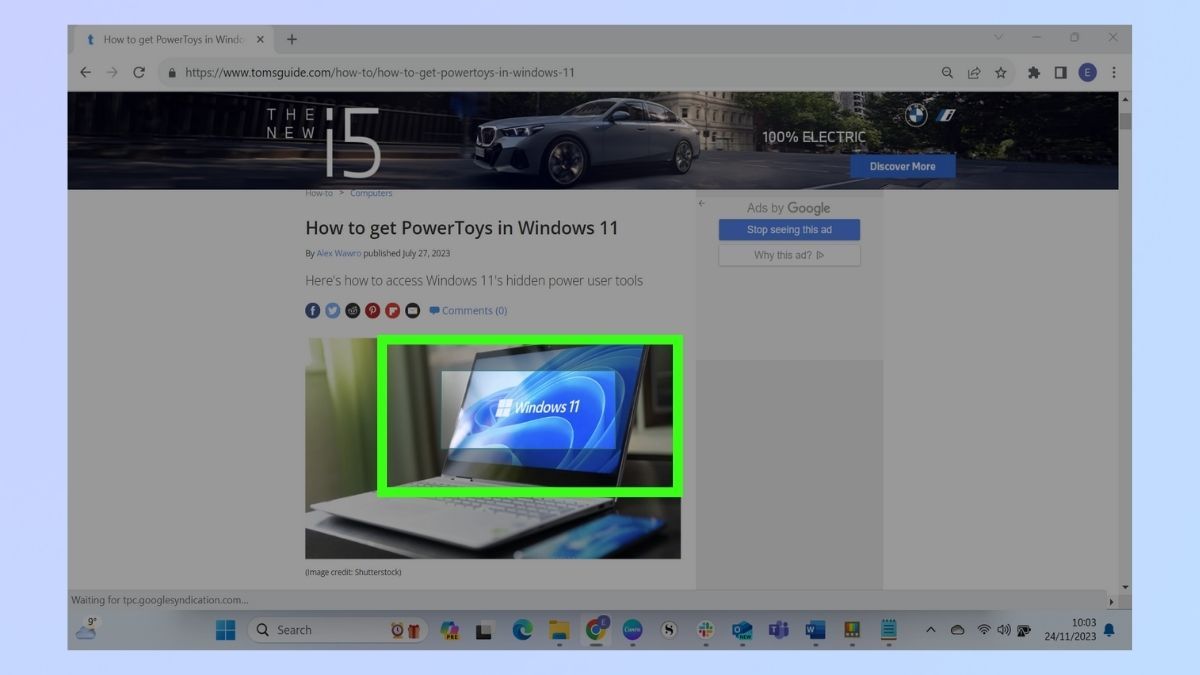Image resolution: width=1200 pixels, height=675 pixels.
Task: Expand the browser profile menu dropdown
Action: pos(1087,72)
